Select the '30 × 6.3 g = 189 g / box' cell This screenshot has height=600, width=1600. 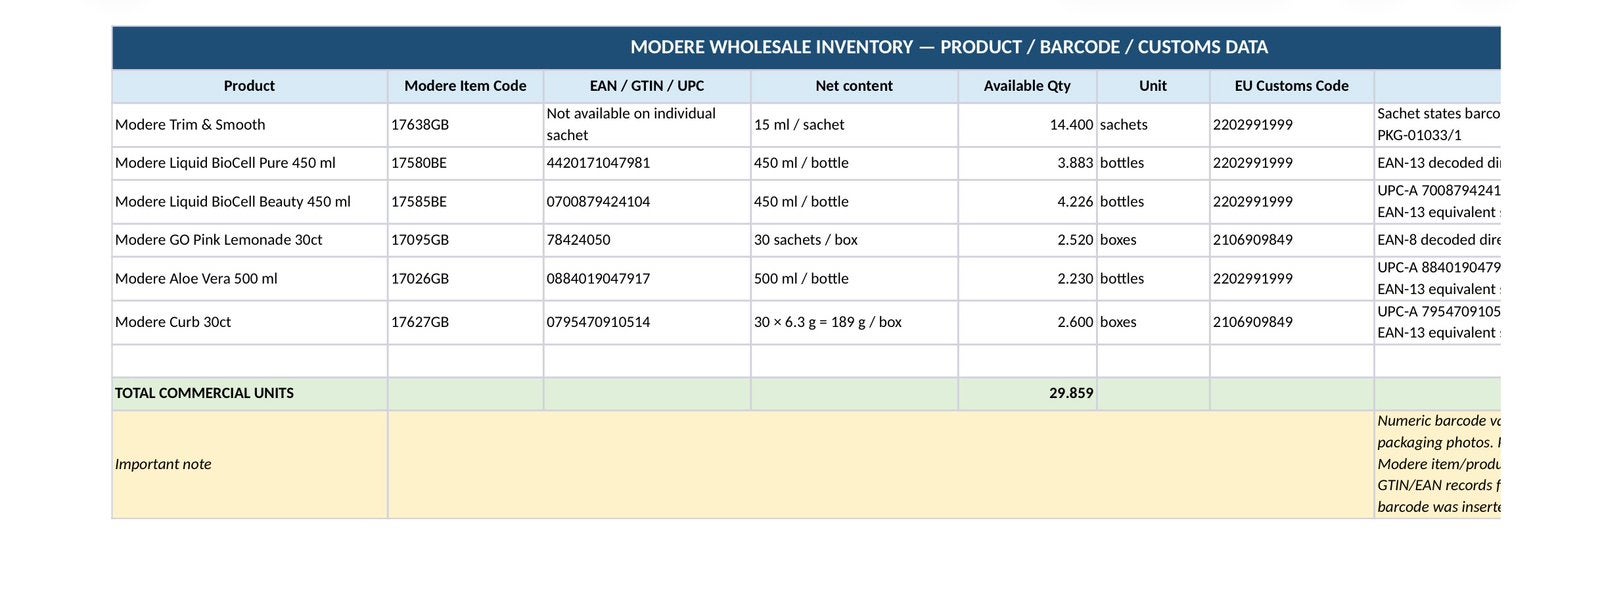pos(854,322)
